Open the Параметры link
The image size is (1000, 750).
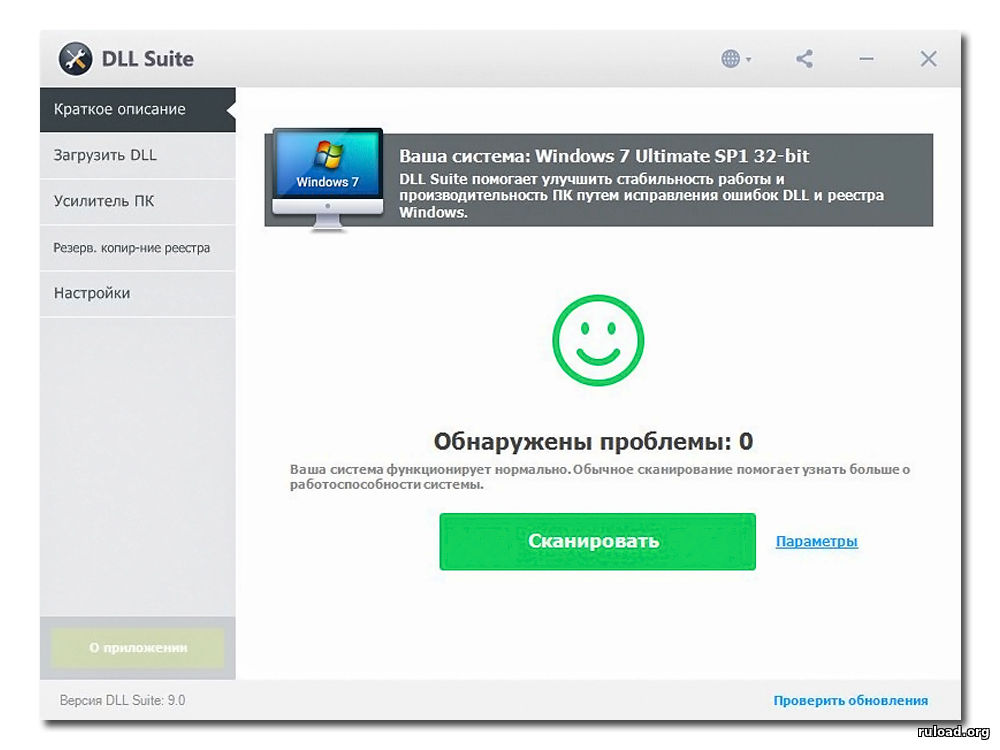pos(816,541)
